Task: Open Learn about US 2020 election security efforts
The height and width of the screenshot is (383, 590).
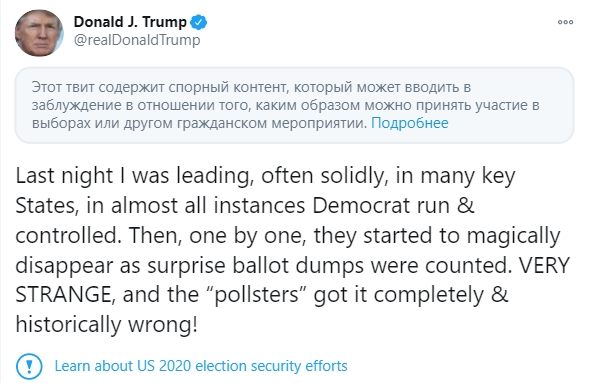Action: [x=201, y=366]
